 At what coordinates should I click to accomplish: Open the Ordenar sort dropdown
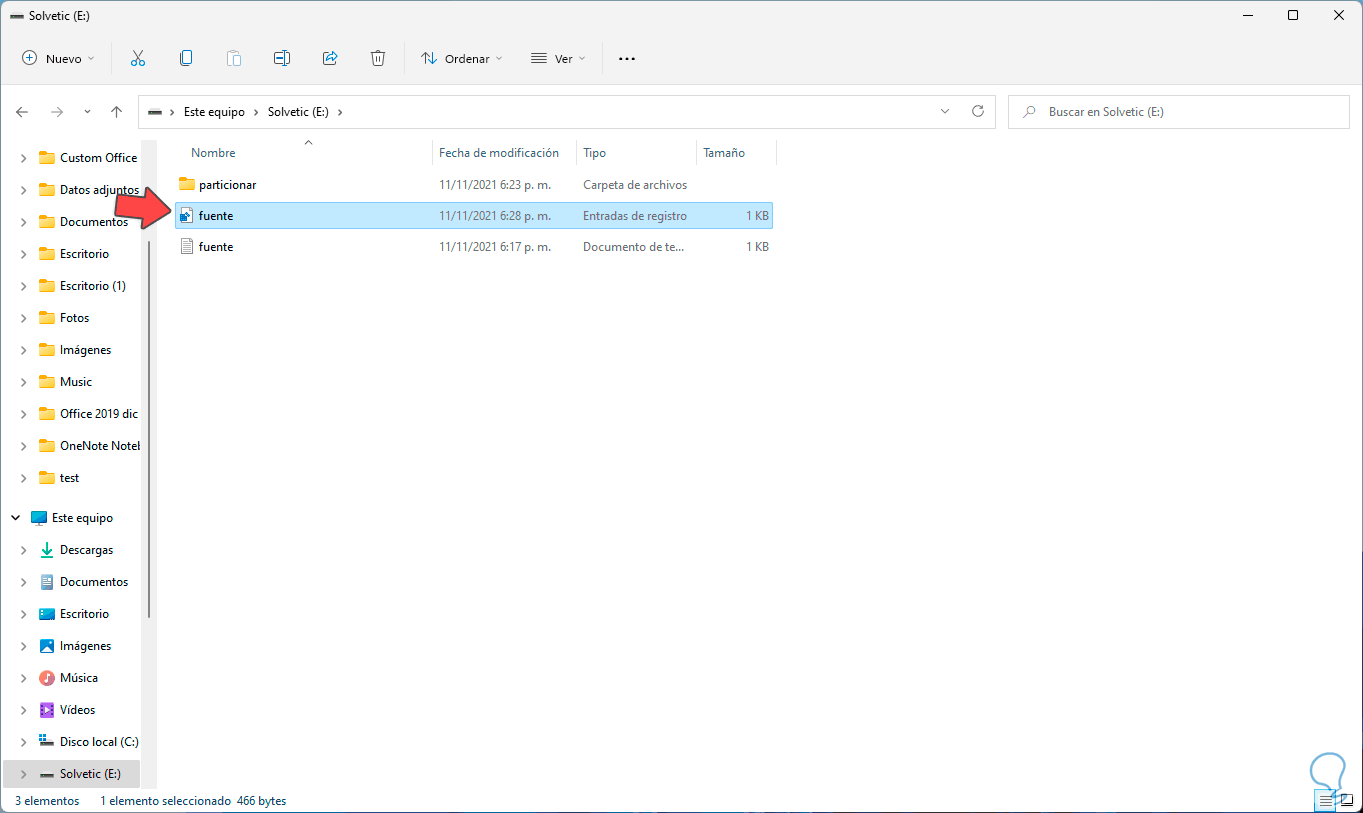tap(461, 59)
